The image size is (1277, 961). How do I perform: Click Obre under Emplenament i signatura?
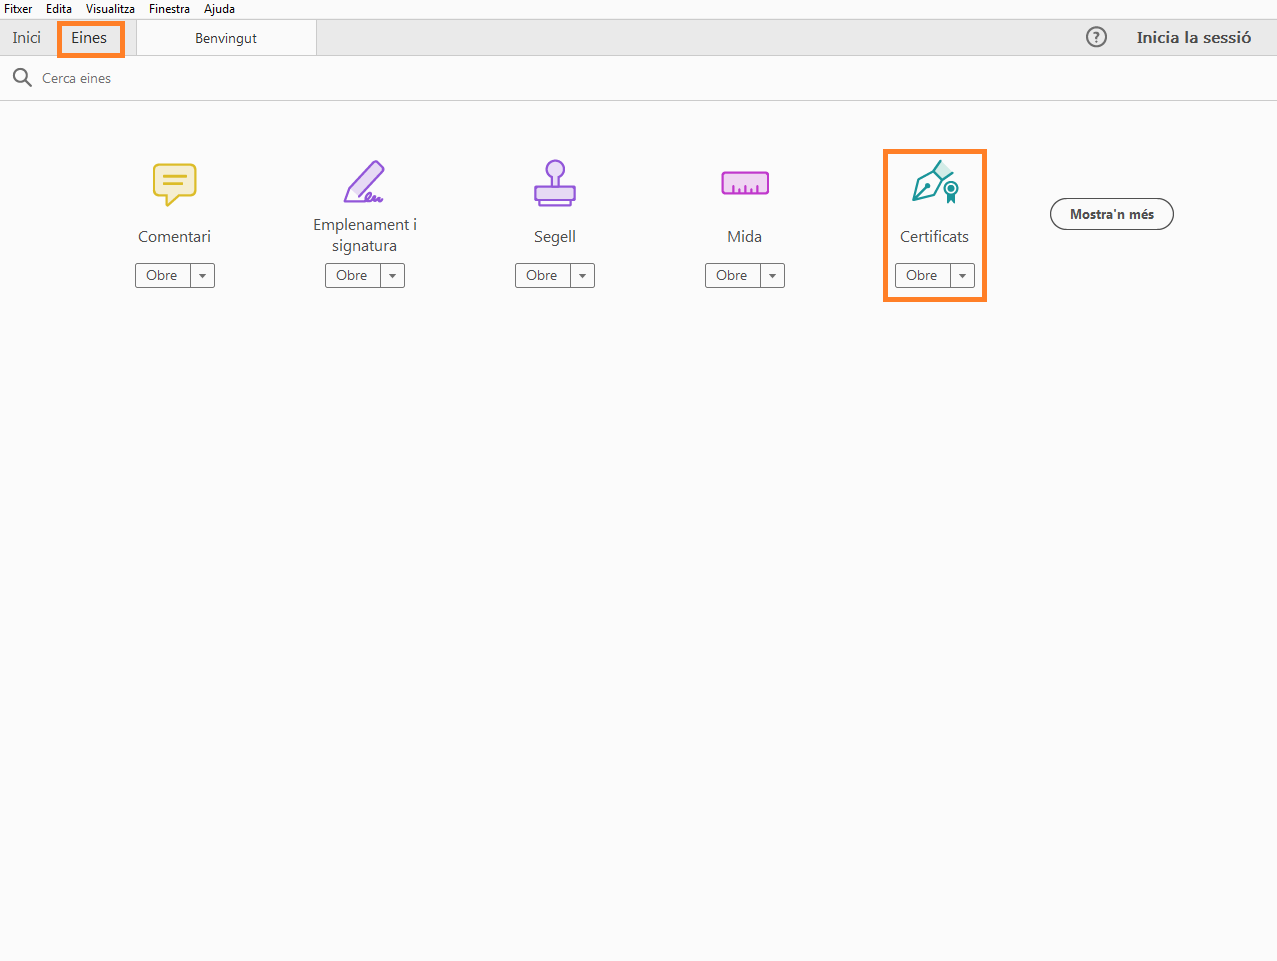(352, 275)
